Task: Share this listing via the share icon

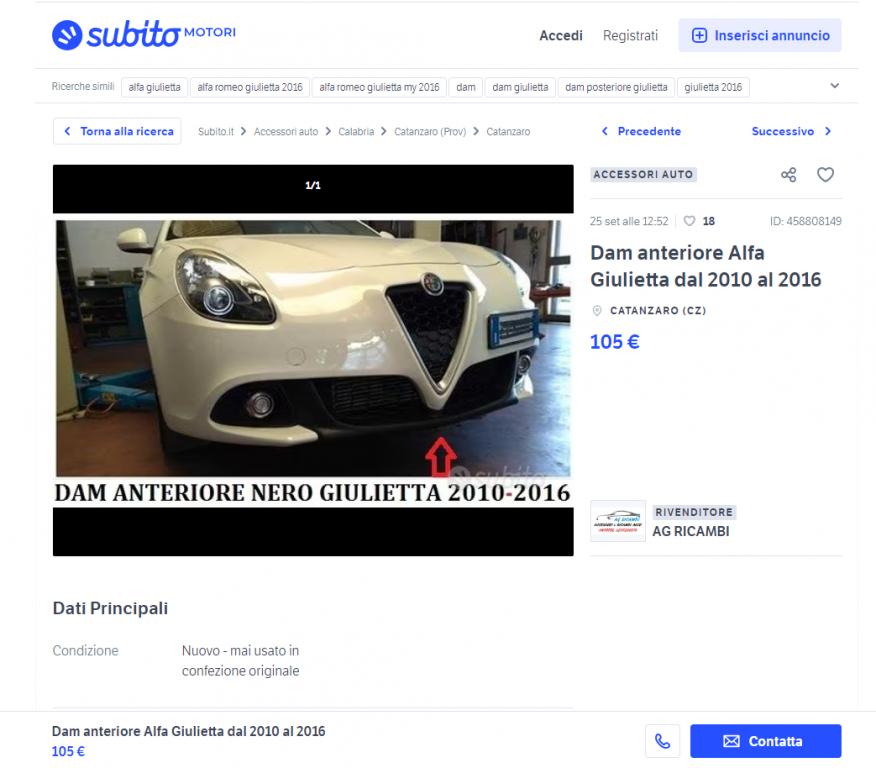Action: pyautogui.click(x=788, y=175)
